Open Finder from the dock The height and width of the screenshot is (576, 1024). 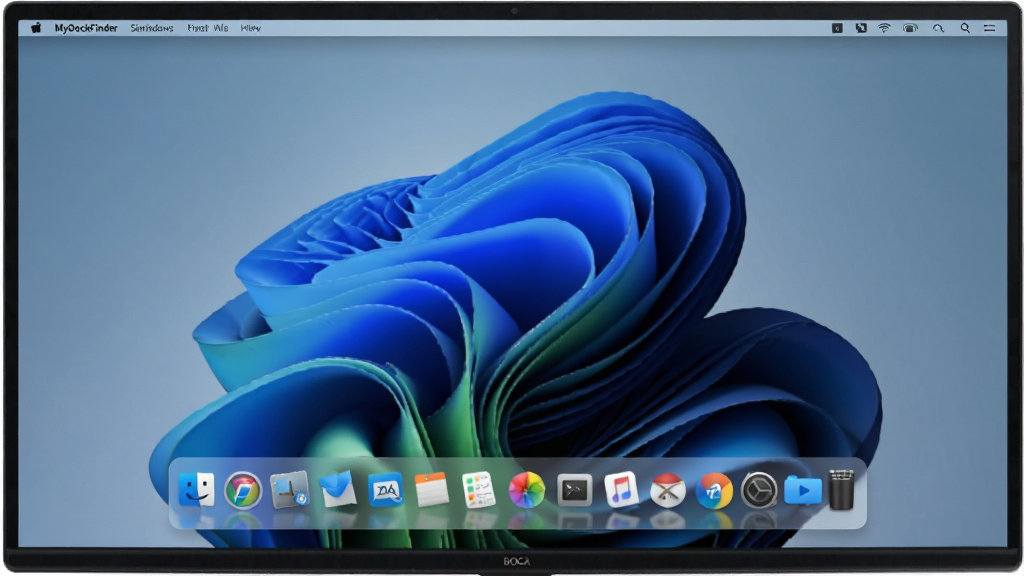click(x=197, y=490)
